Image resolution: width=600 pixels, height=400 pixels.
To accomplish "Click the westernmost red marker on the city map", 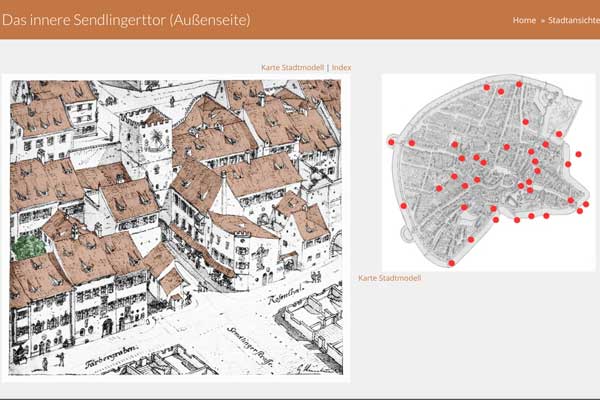I will (391, 142).
